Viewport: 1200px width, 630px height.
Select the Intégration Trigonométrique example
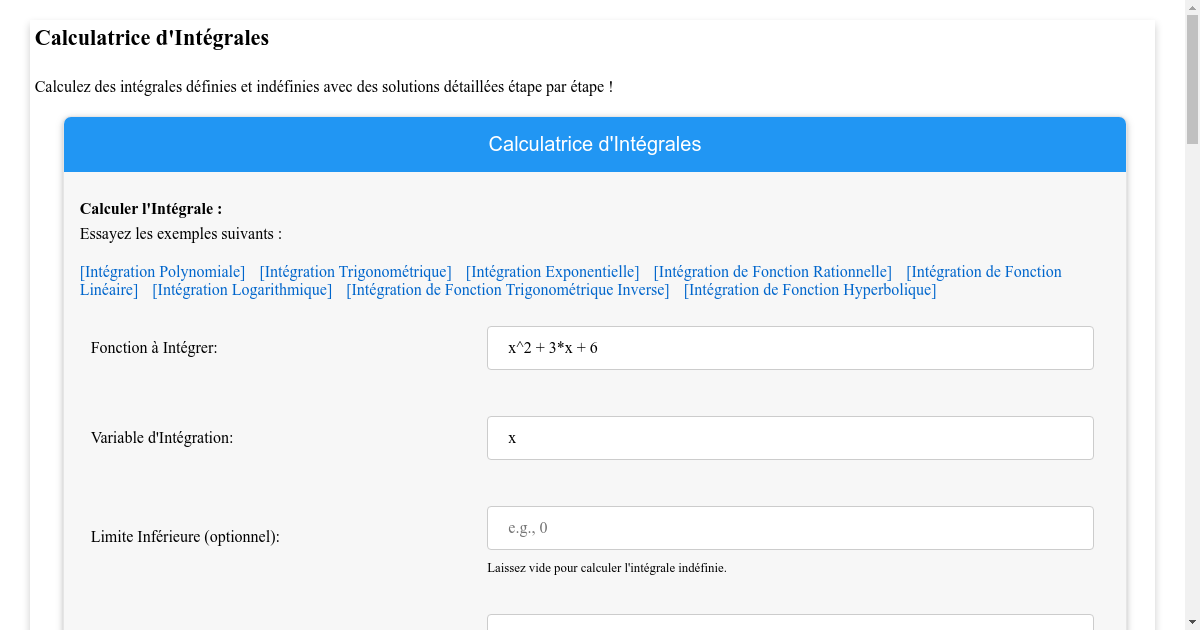coord(355,271)
